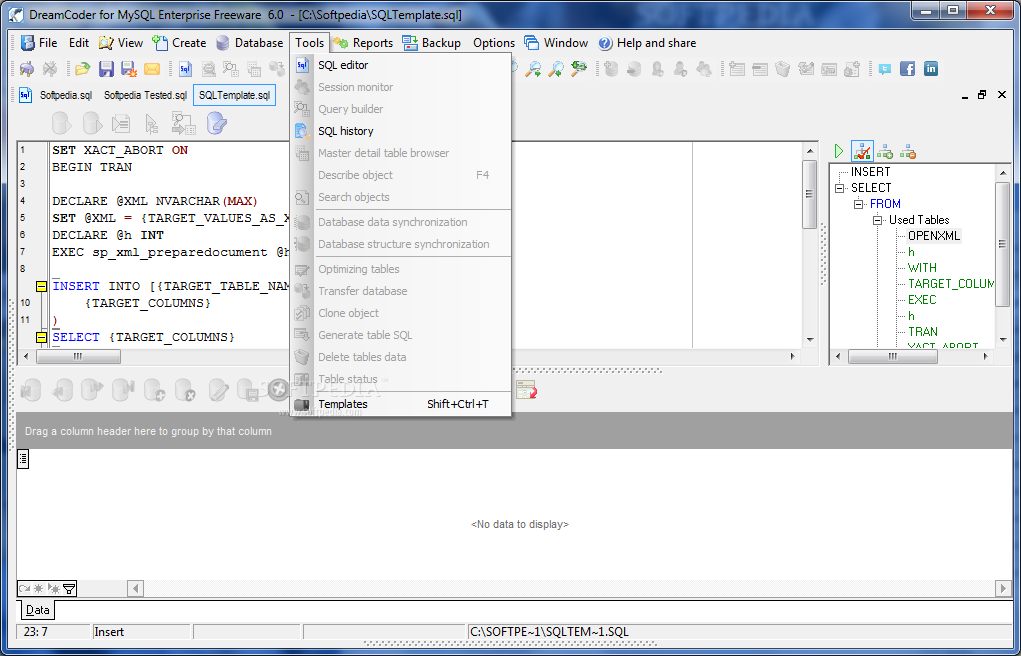Image resolution: width=1021 pixels, height=656 pixels.
Task: Select the EXEC tree item
Action: click(x=921, y=300)
